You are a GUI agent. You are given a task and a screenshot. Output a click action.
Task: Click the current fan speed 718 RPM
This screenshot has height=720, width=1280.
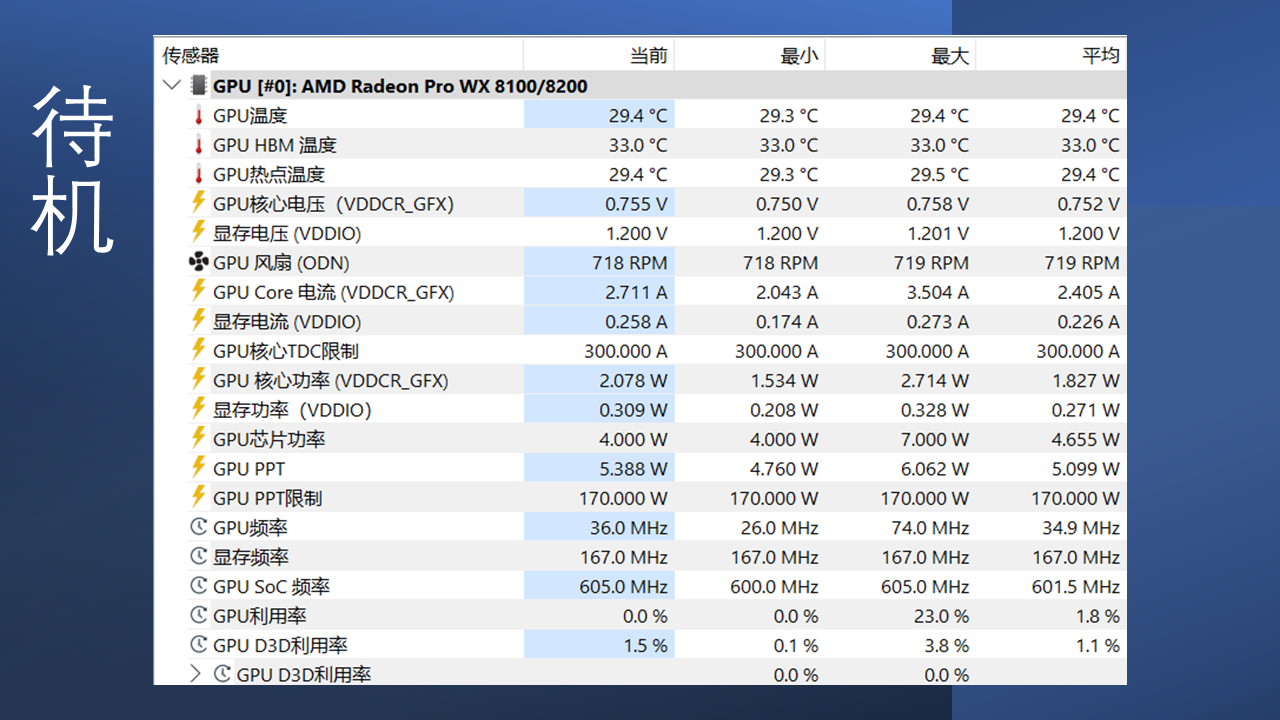(629, 263)
